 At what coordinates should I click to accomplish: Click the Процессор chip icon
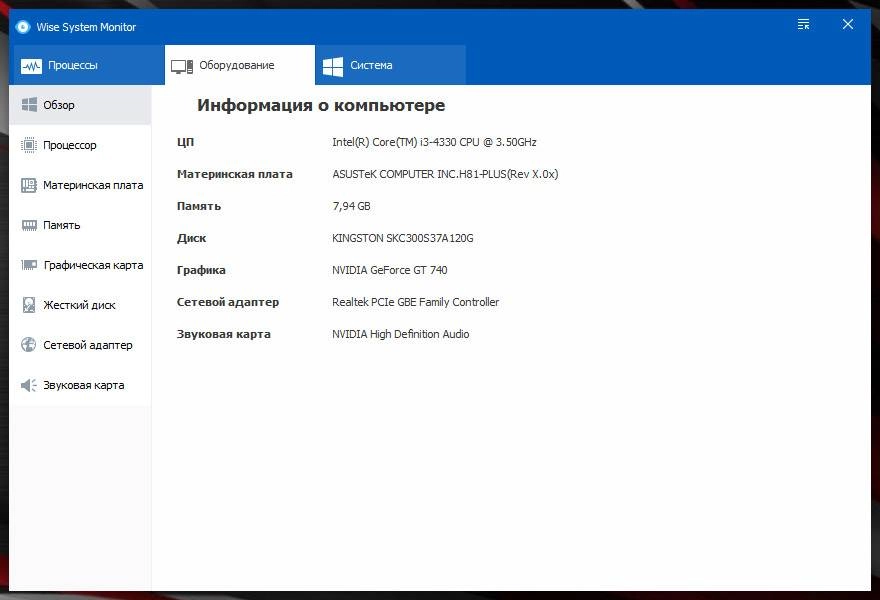click(x=29, y=145)
